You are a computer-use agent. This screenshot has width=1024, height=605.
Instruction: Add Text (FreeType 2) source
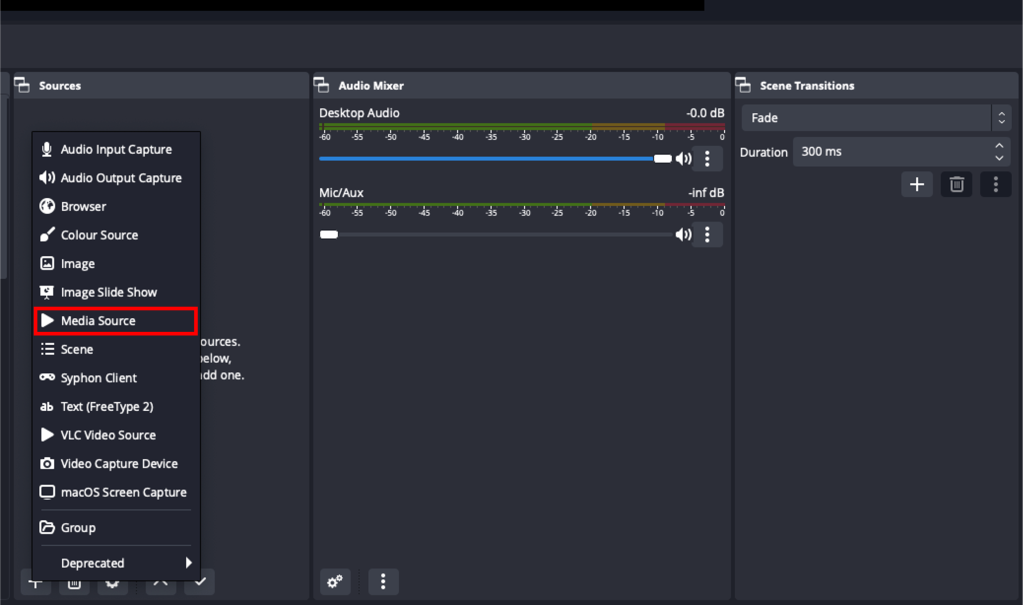pos(116,406)
